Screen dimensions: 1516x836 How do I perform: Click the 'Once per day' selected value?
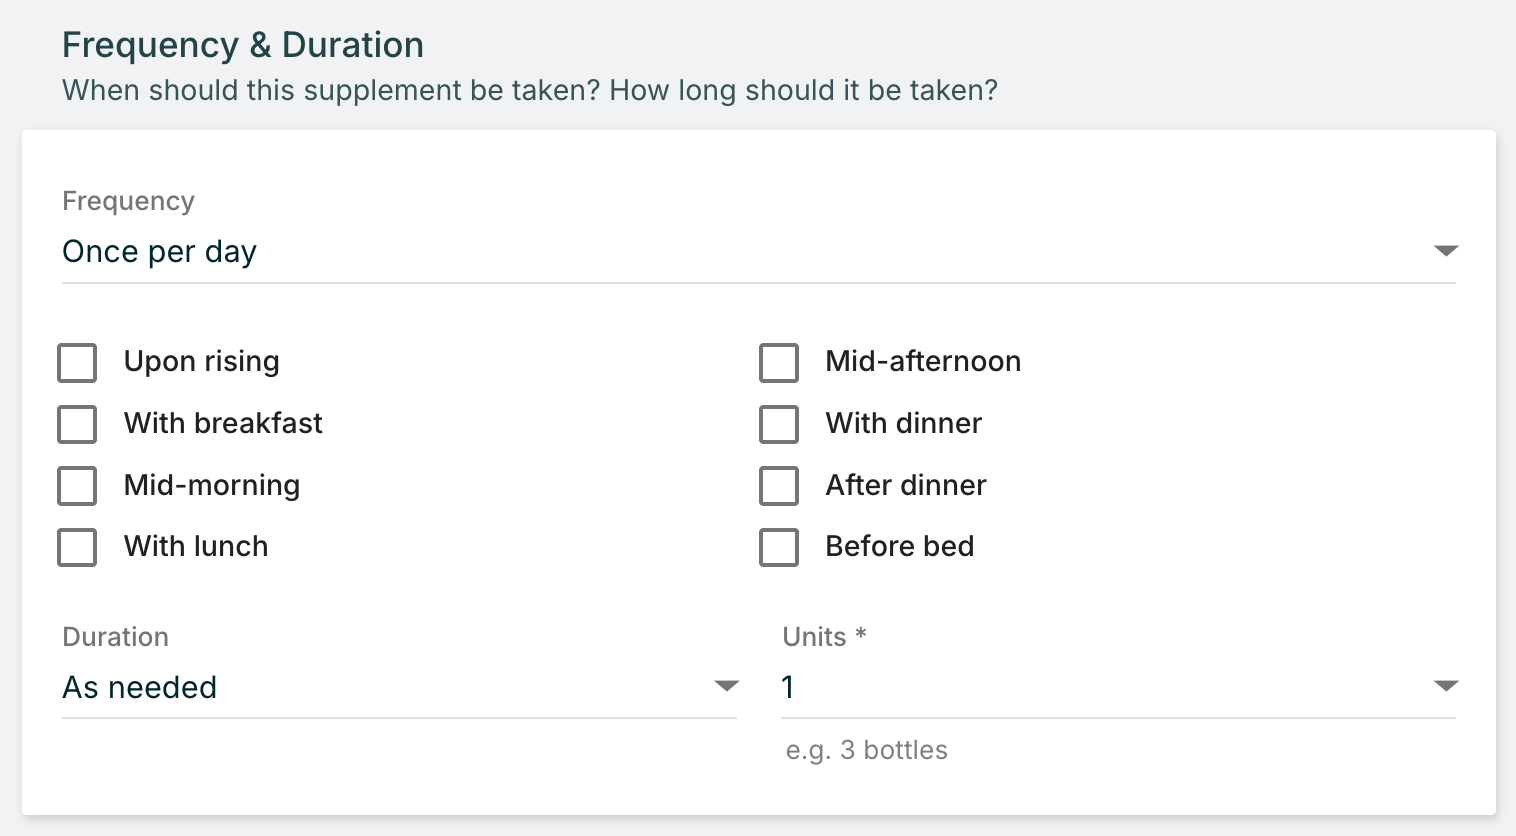(x=160, y=252)
